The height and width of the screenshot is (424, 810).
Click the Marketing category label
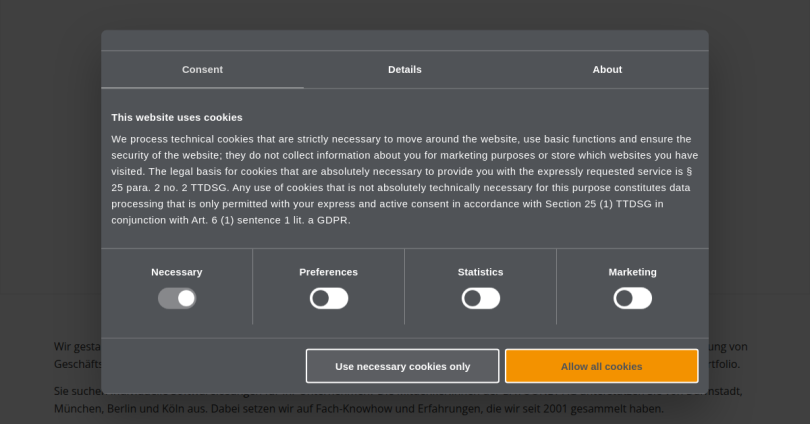point(632,272)
